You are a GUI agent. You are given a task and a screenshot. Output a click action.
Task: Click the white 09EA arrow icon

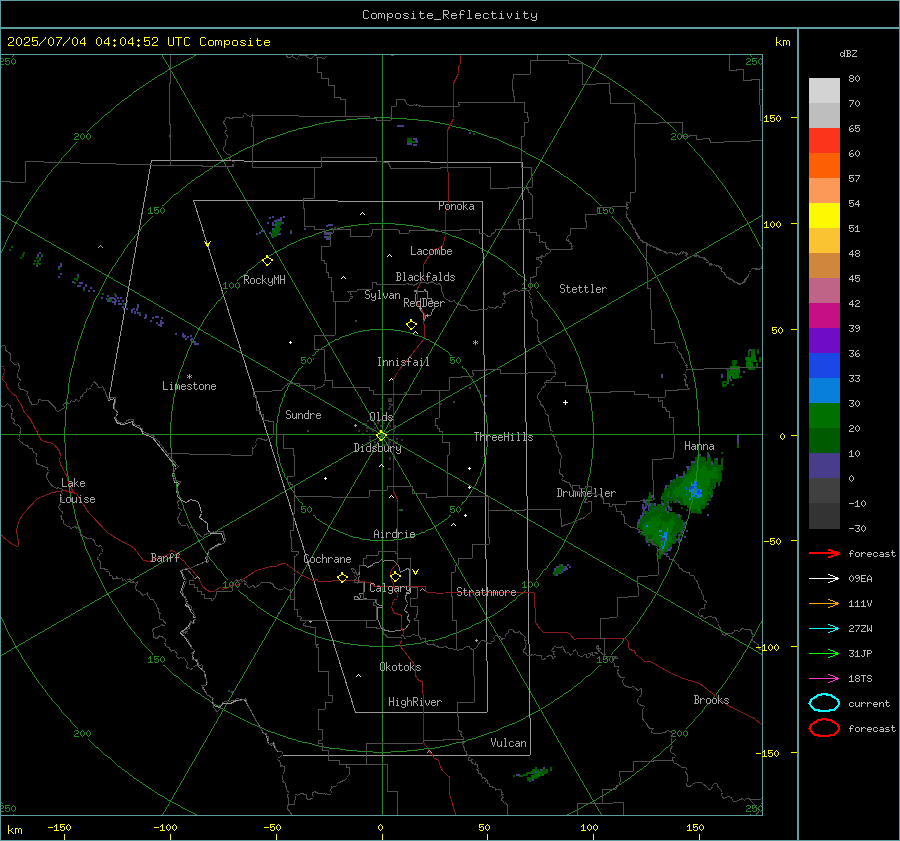coord(824,579)
